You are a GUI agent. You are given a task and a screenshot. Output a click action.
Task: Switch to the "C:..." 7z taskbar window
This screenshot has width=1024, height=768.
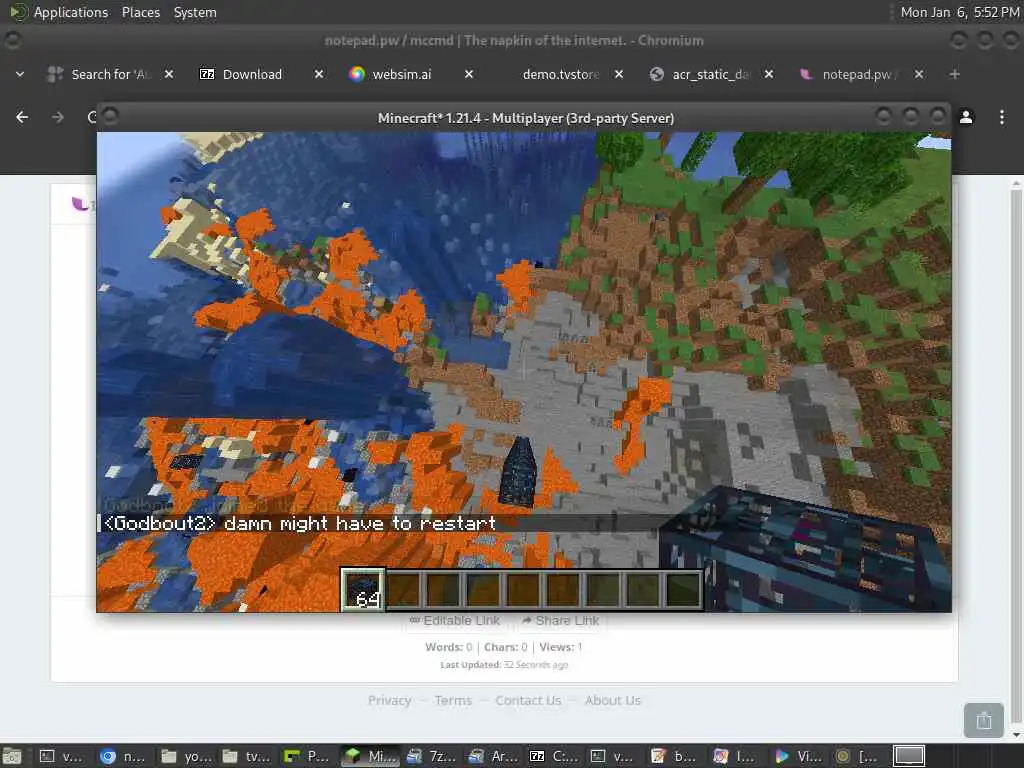554,756
